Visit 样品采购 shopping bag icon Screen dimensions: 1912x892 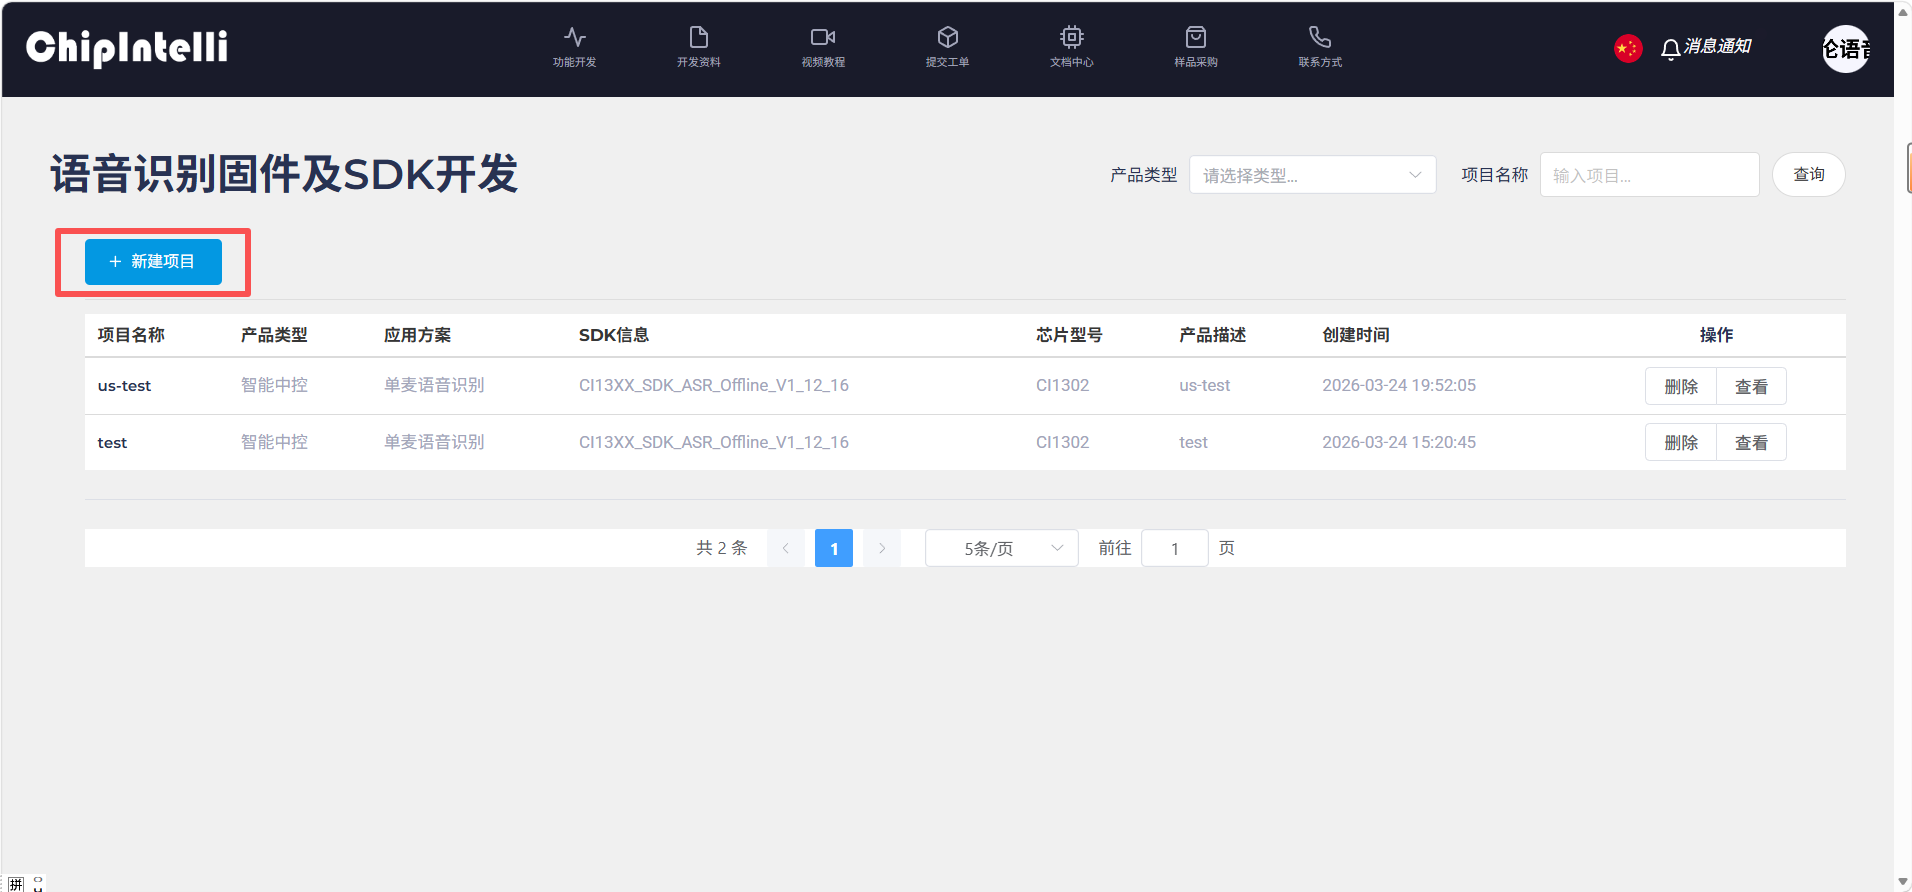(x=1196, y=37)
